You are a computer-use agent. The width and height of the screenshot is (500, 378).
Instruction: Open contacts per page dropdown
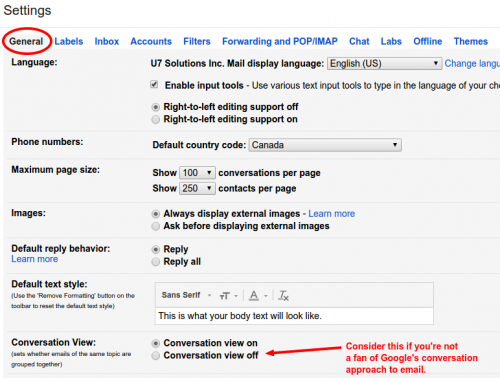click(x=197, y=188)
